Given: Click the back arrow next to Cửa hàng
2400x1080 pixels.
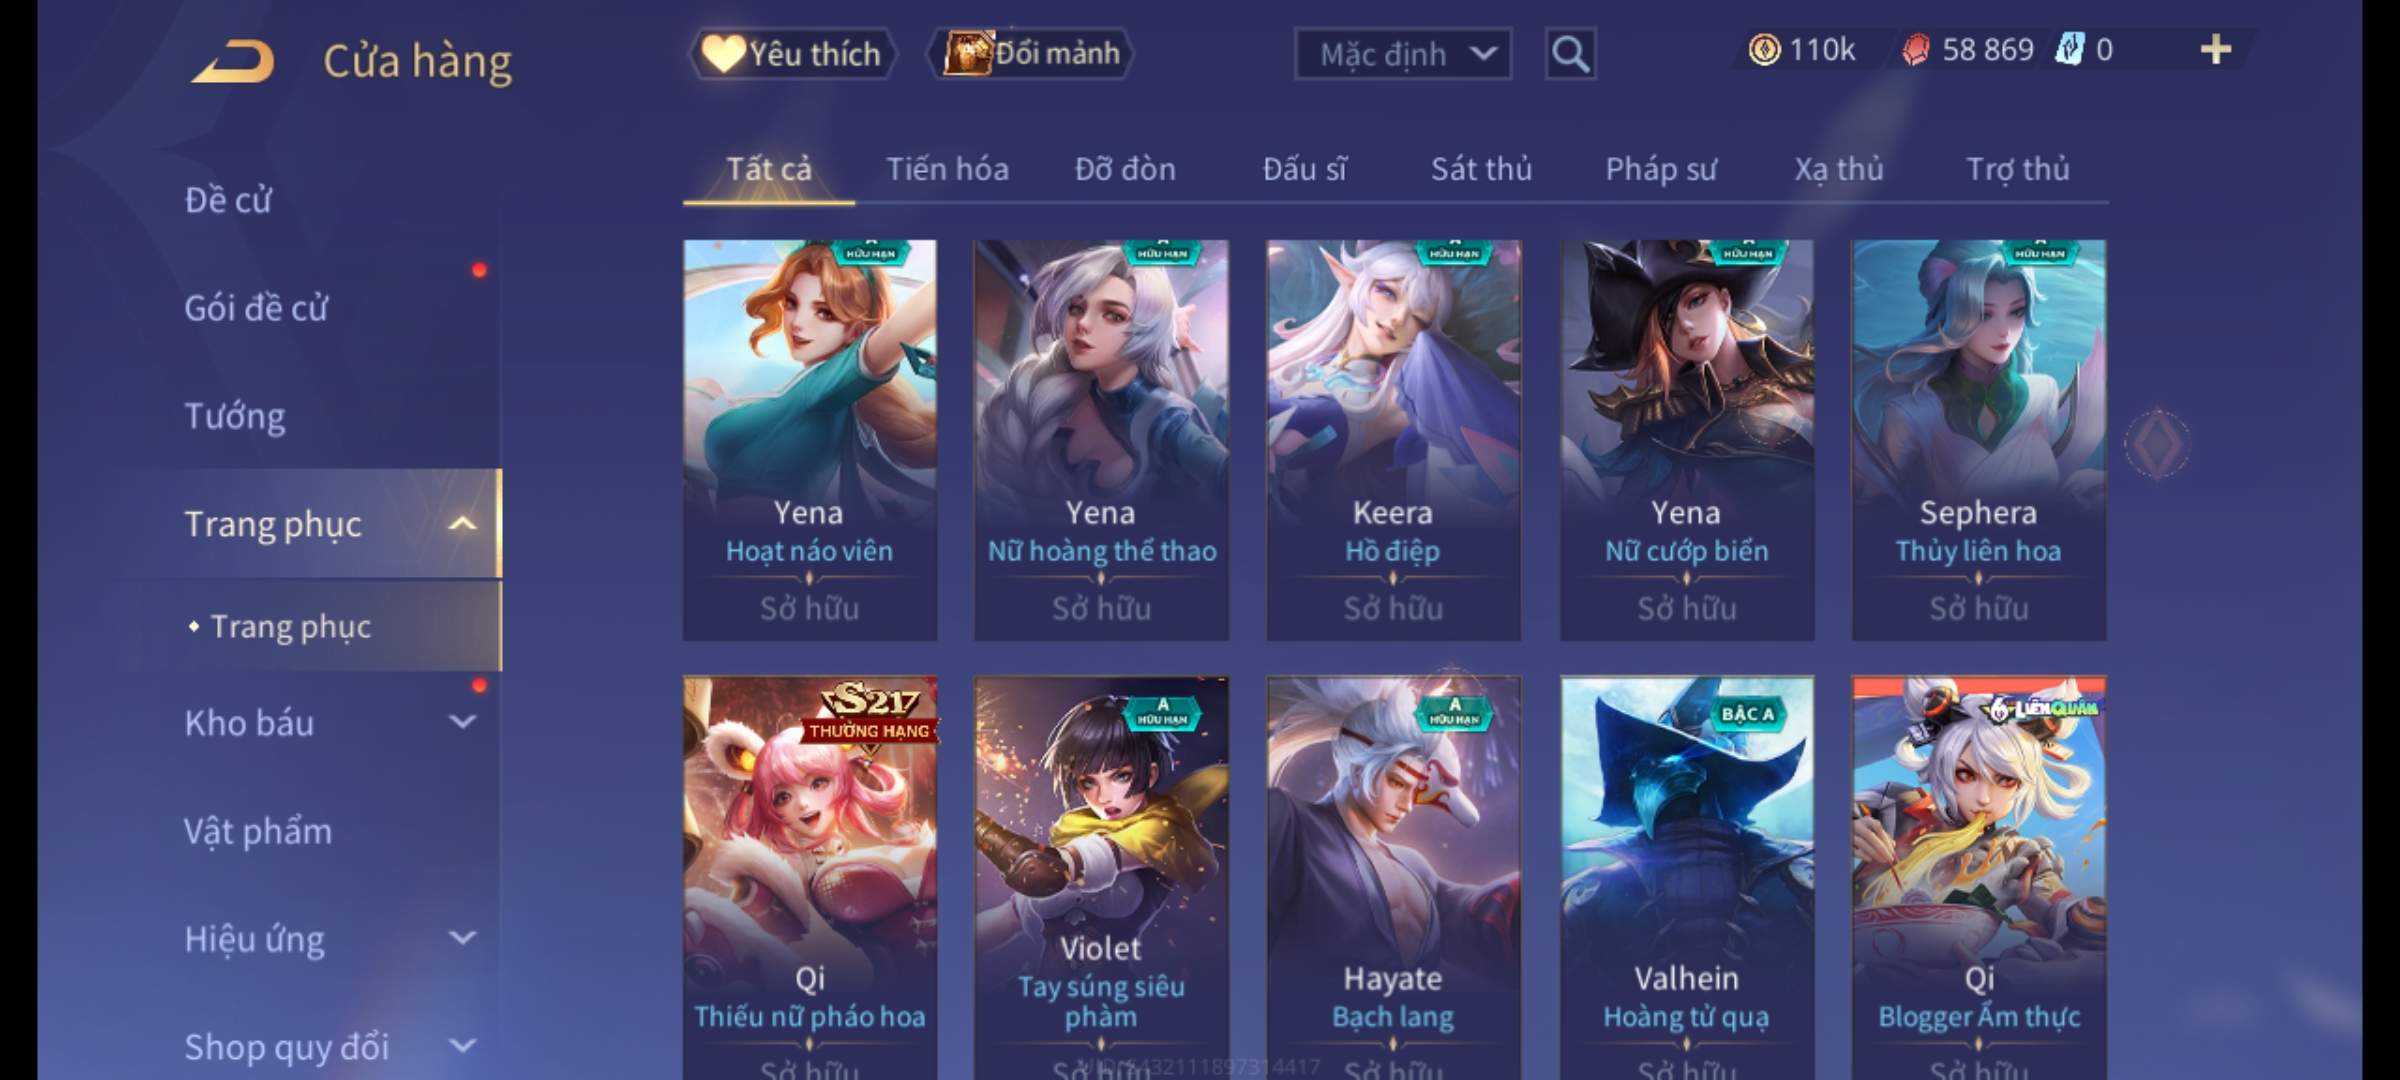Looking at the screenshot, I should [x=233, y=61].
